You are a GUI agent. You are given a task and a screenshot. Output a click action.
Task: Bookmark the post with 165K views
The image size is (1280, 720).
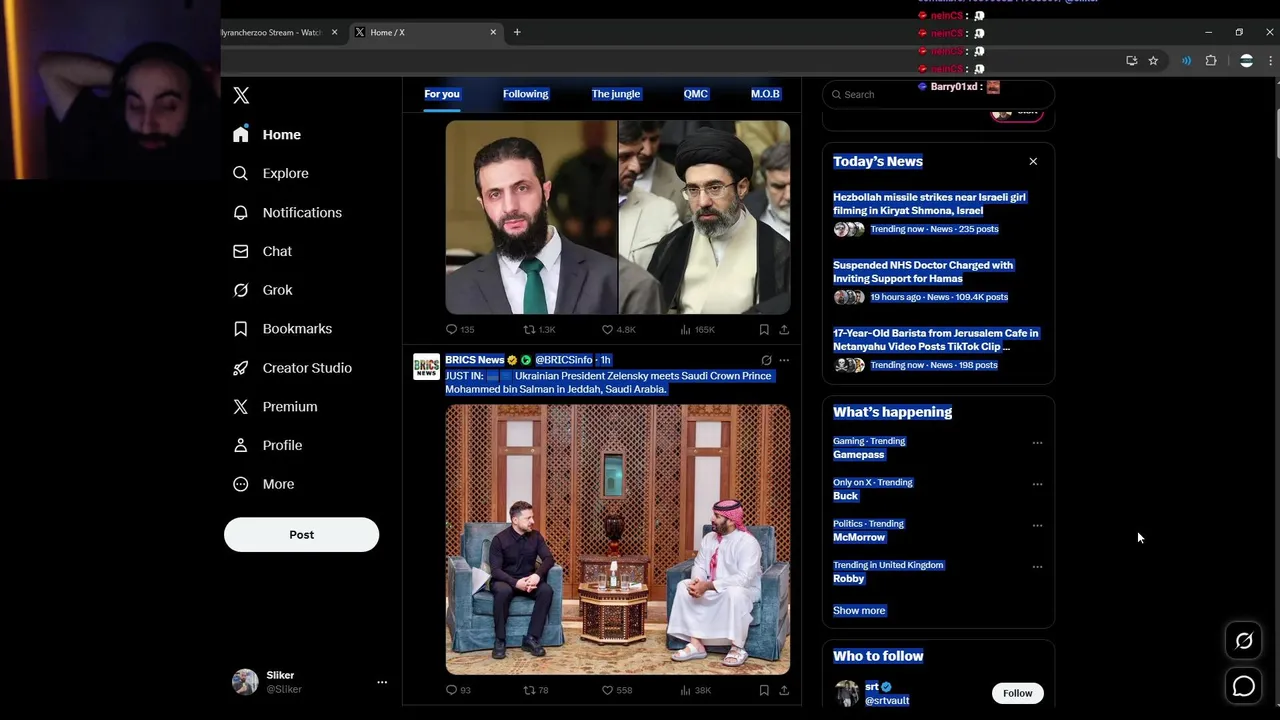pyautogui.click(x=764, y=329)
